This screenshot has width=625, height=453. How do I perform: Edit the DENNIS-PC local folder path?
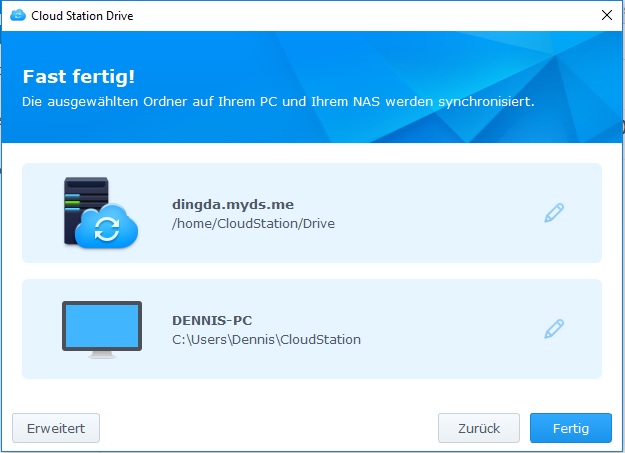[x=554, y=329]
